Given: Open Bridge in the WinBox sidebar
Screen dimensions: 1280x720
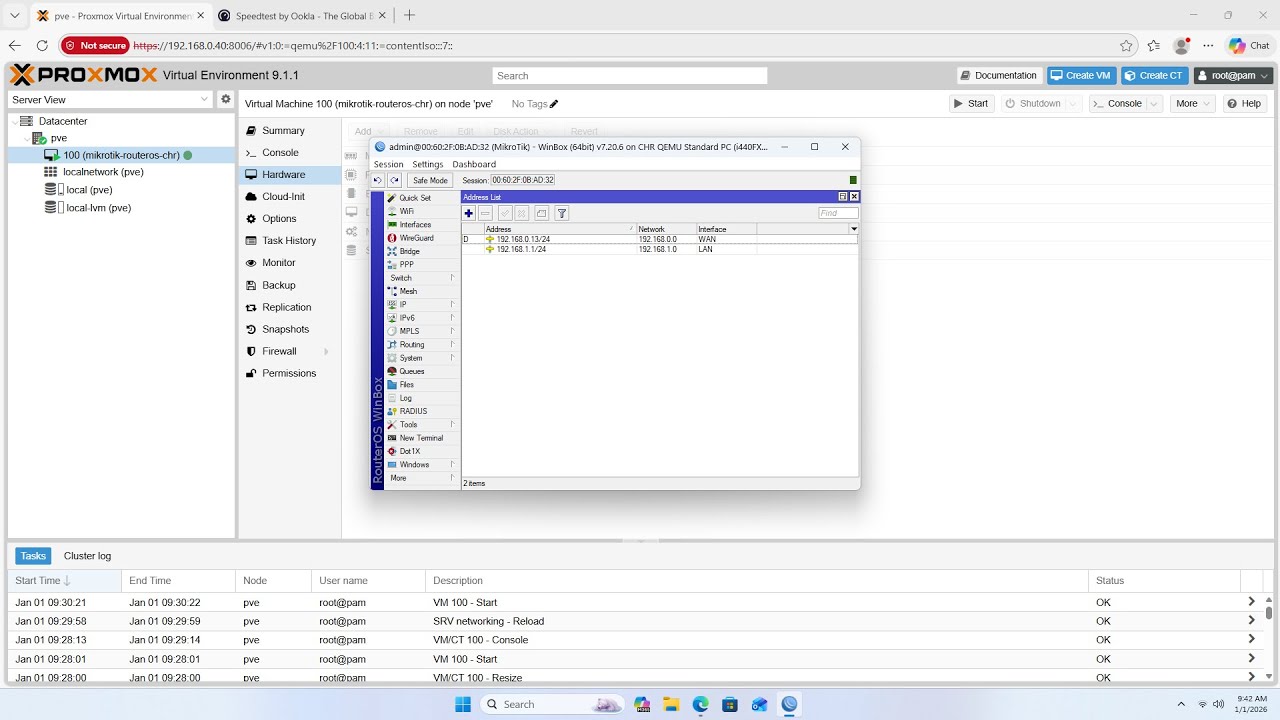Looking at the screenshot, I should [409, 251].
